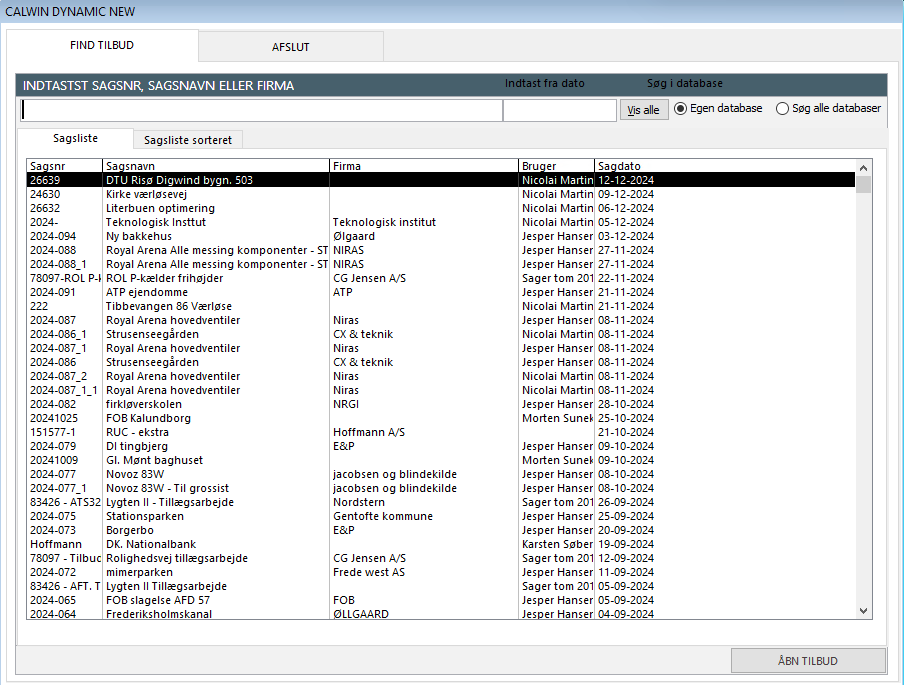904x685 pixels.
Task: Select the Frederiksholmskanal case
Action: pyautogui.click(x=441, y=614)
